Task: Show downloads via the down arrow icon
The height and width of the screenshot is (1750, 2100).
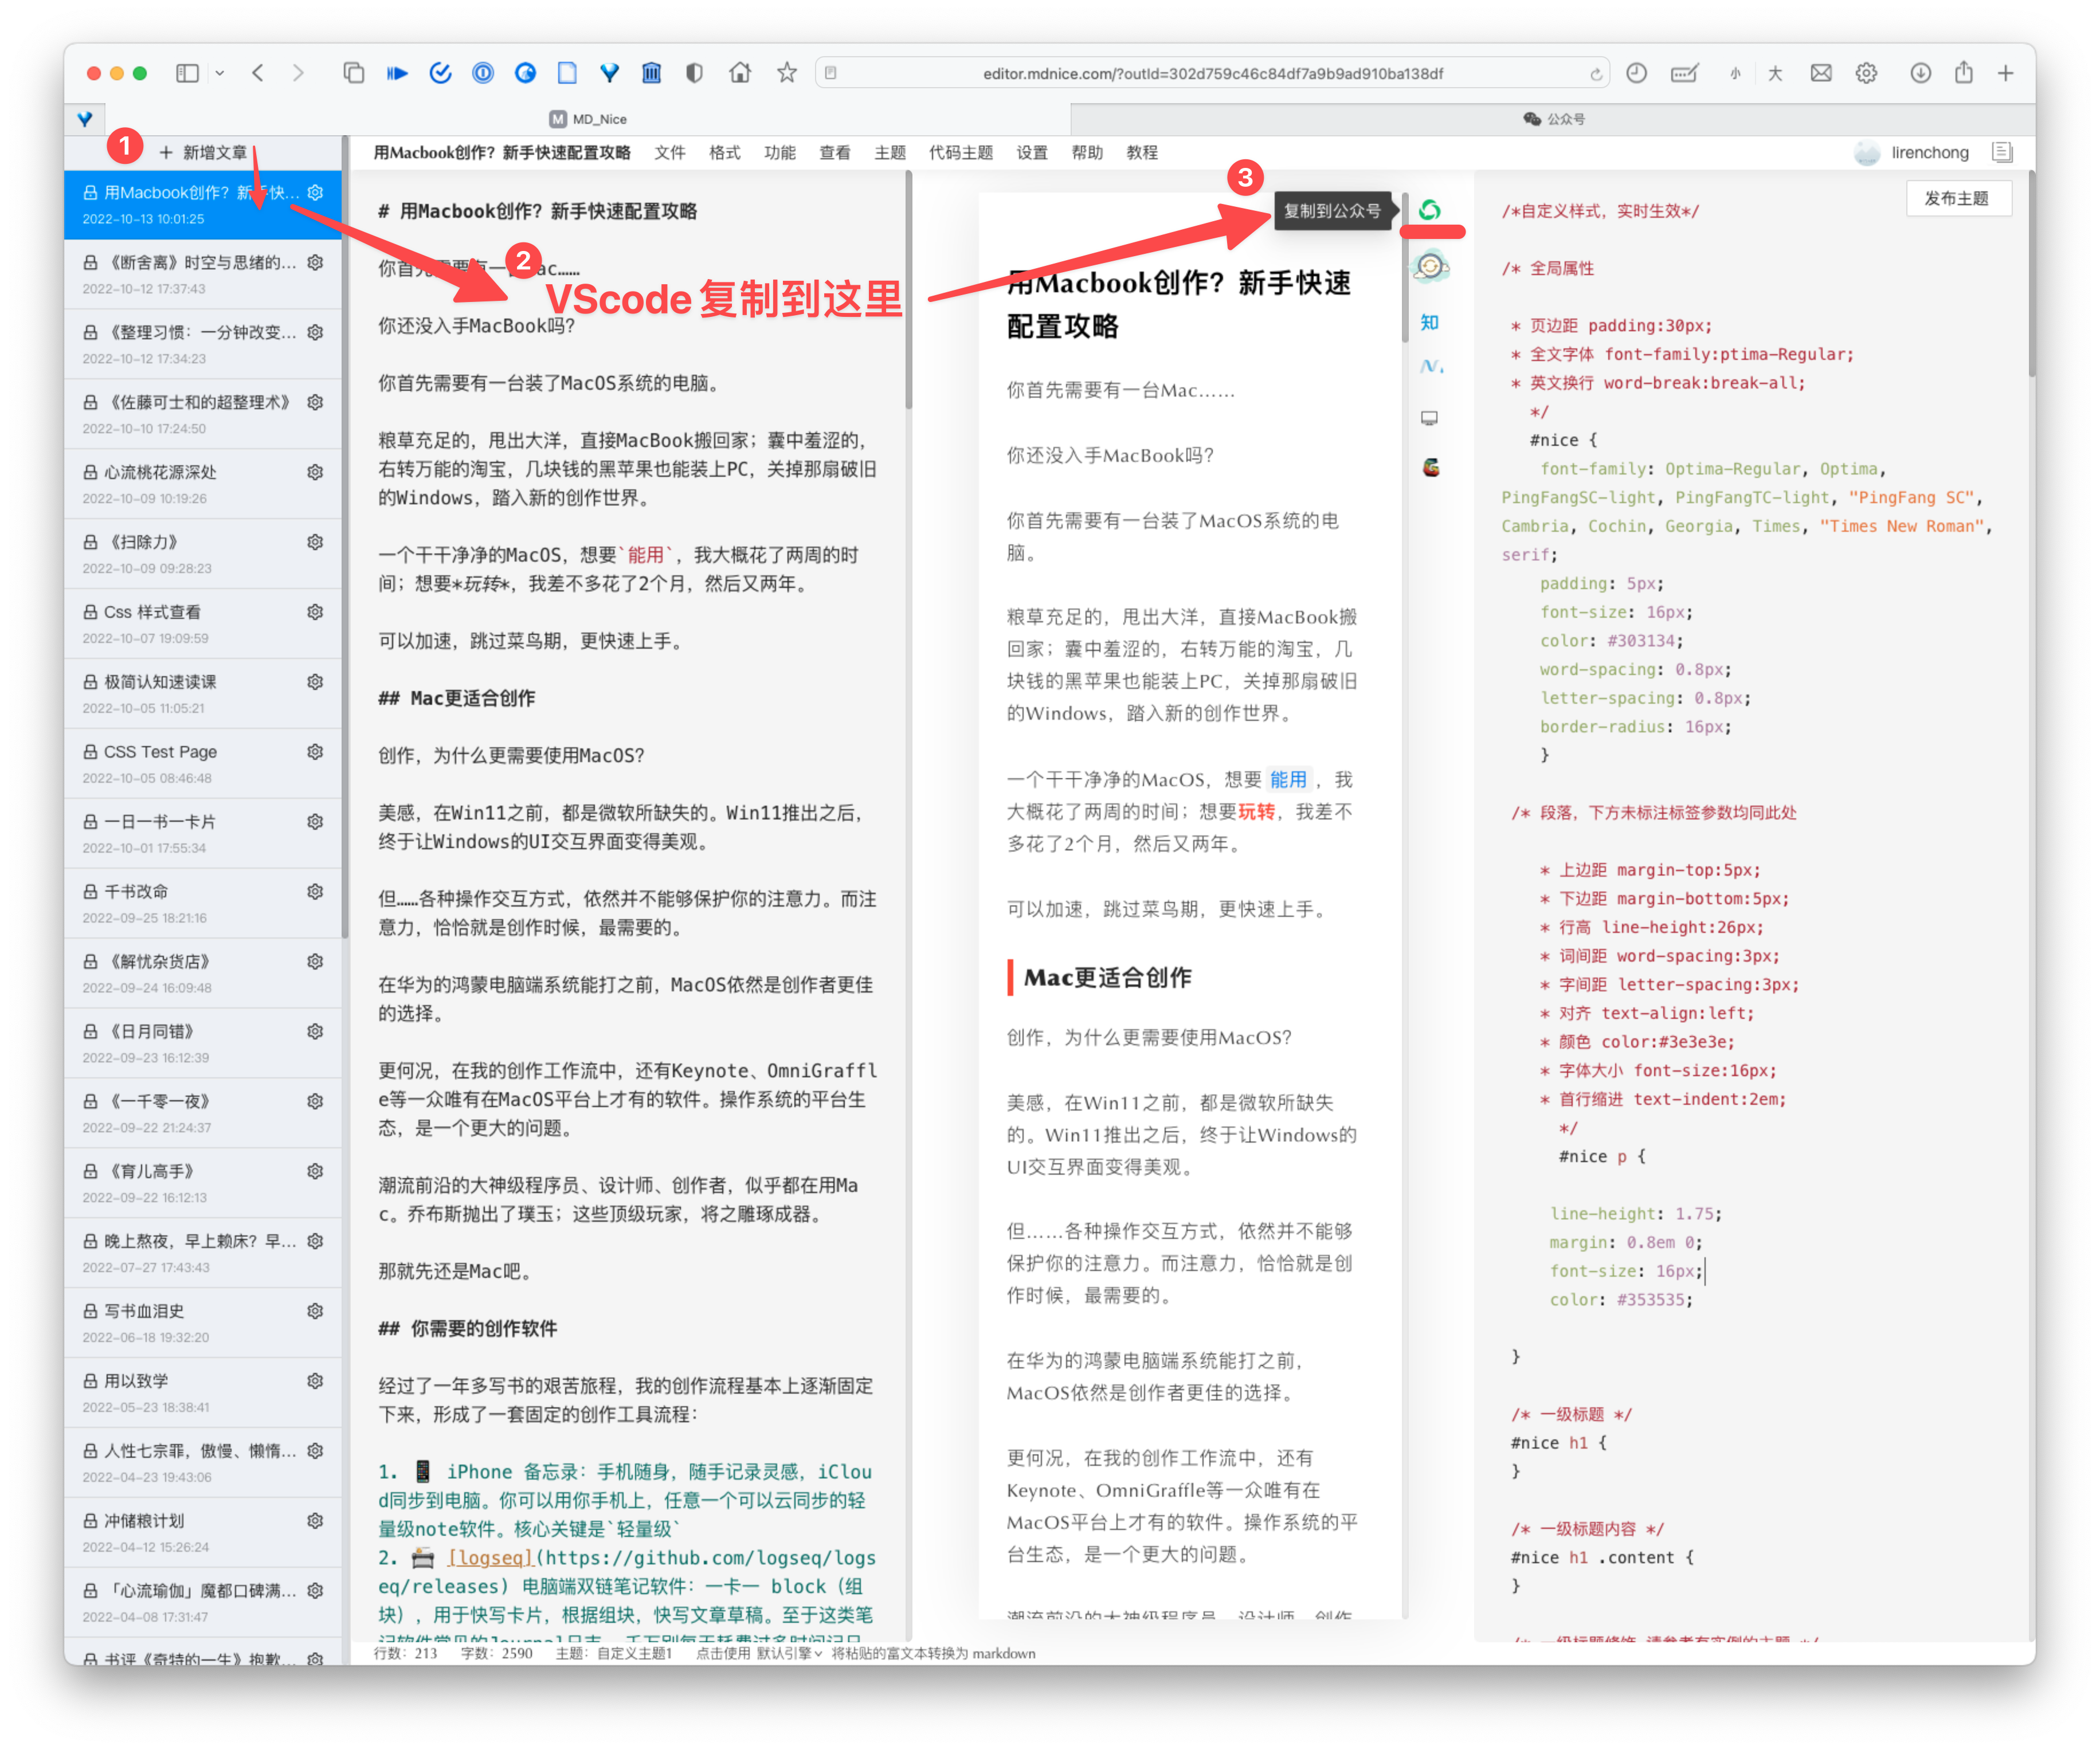Action: click(1920, 73)
